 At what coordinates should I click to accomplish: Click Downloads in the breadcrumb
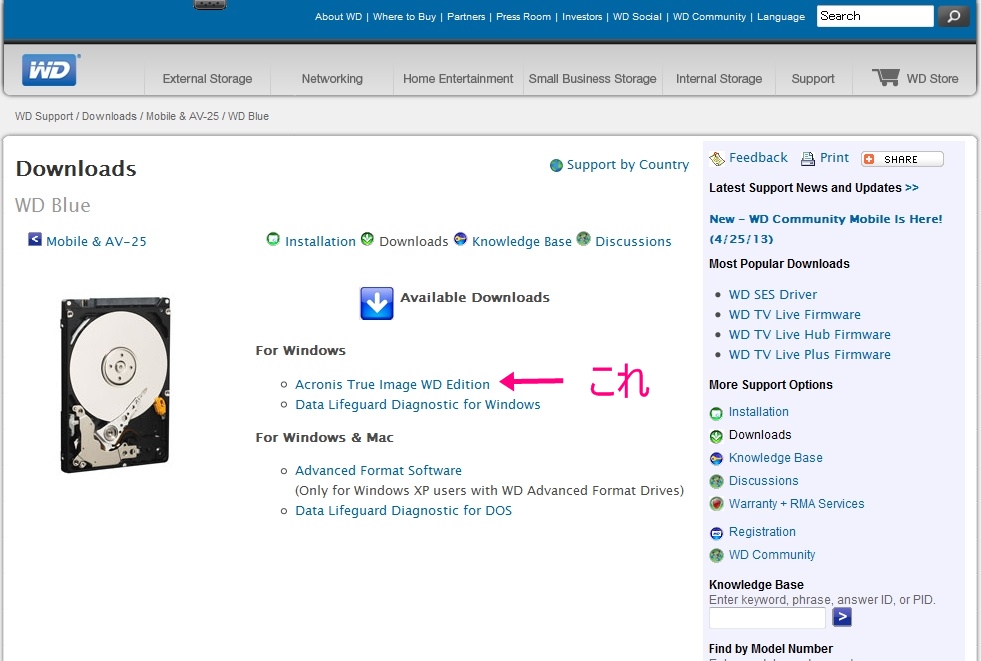(x=109, y=116)
